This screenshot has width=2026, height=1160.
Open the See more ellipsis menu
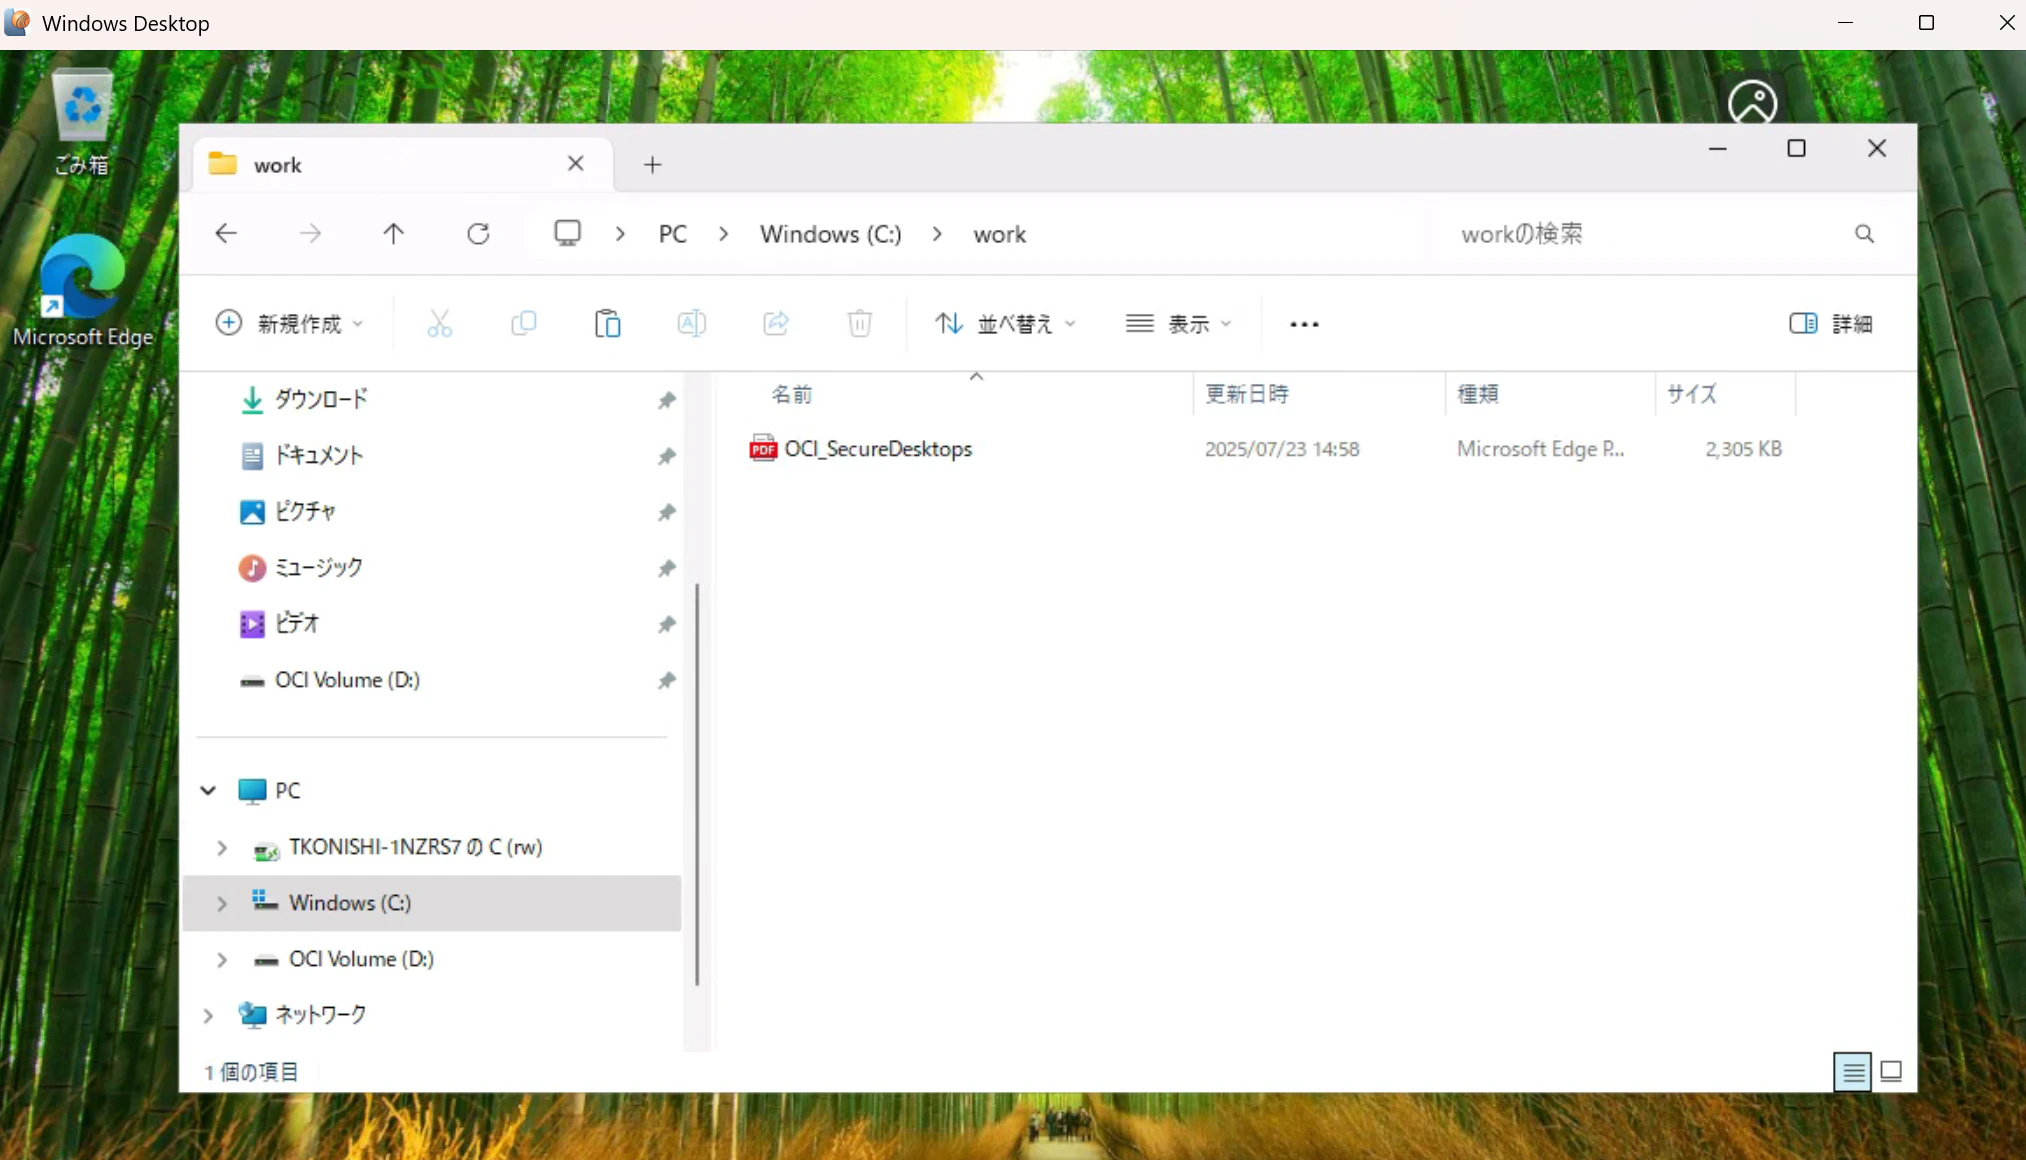click(1304, 324)
